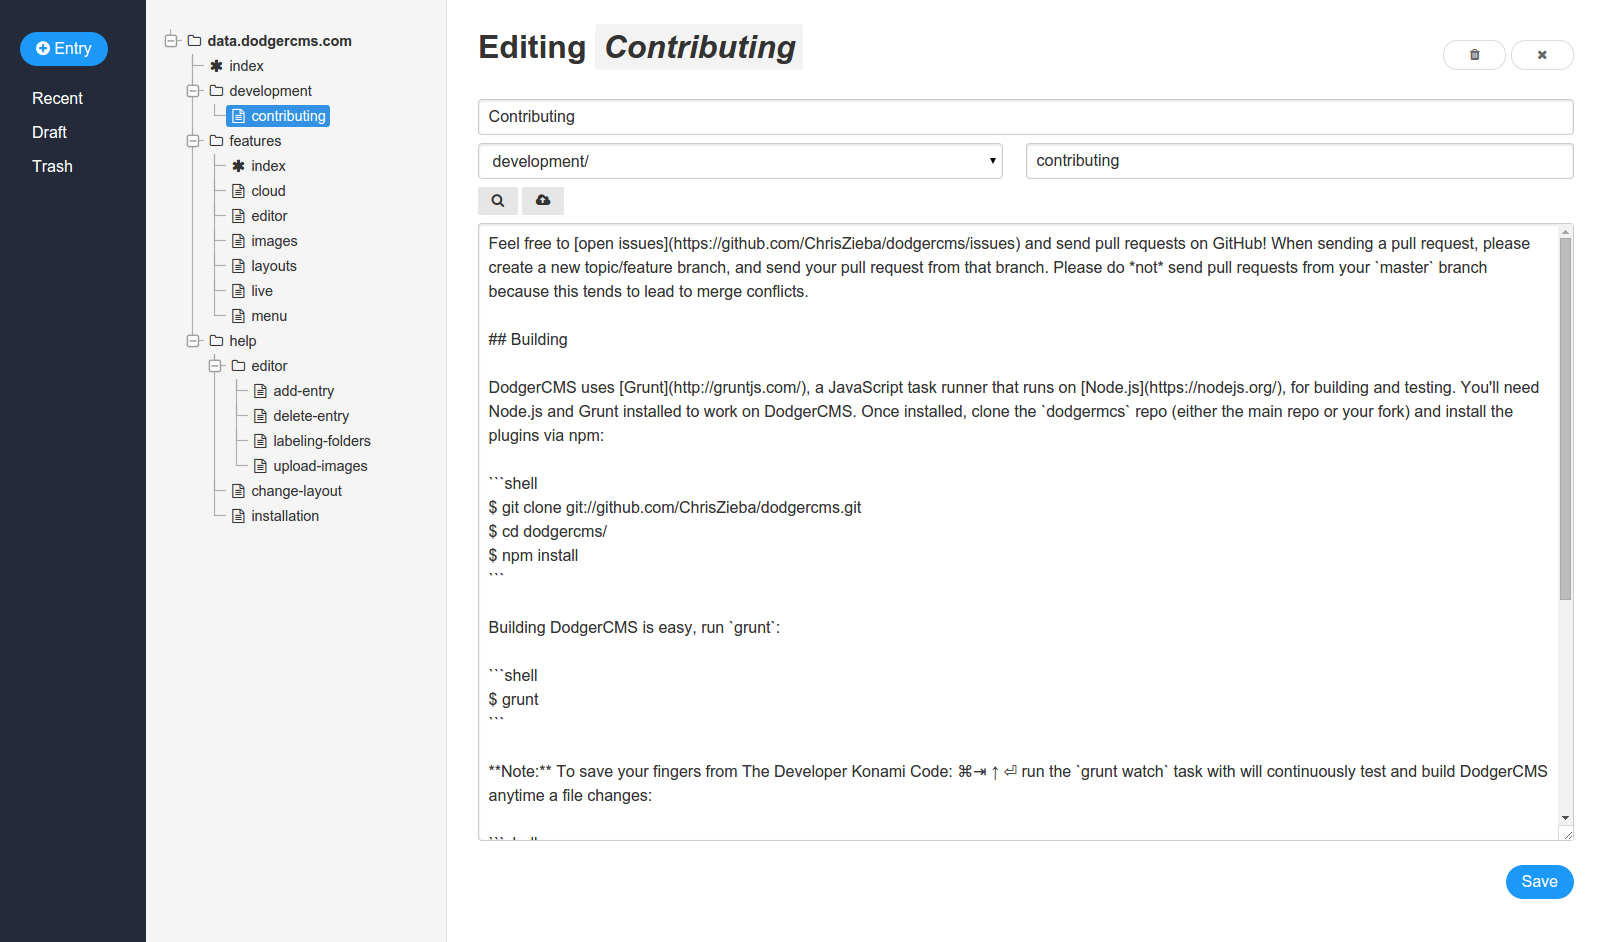Screen dimensions: 1606x942
Task: Click the menu entry file icon
Action: click(238, 316)
